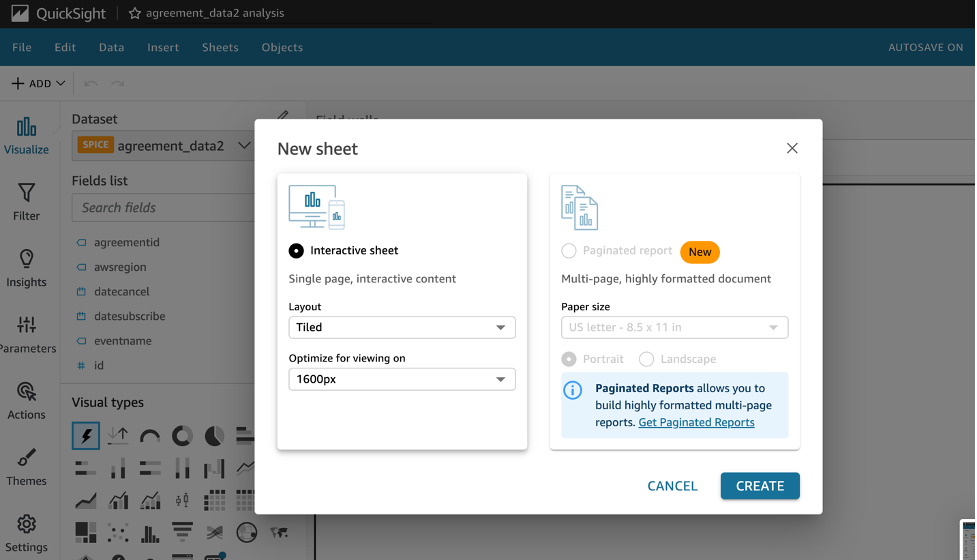The width and height of the screenshot is (977, 560).
Task: Expand the ADD dropdown in toolbar
Action: (x=38, y=83)
